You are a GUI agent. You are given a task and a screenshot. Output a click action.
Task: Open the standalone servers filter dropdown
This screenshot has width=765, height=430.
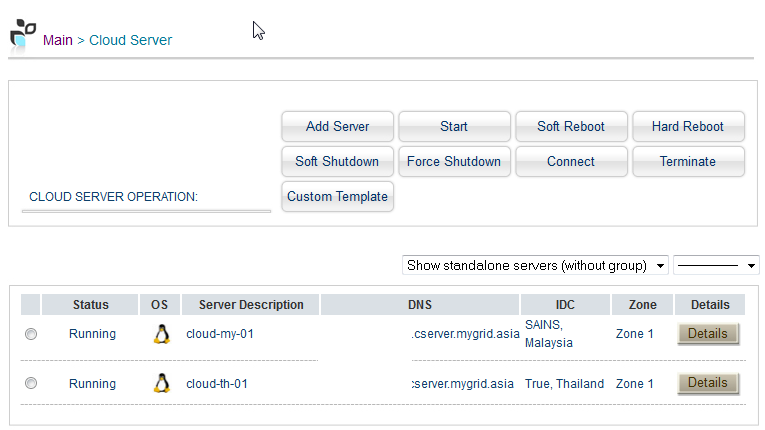point(536,266)
